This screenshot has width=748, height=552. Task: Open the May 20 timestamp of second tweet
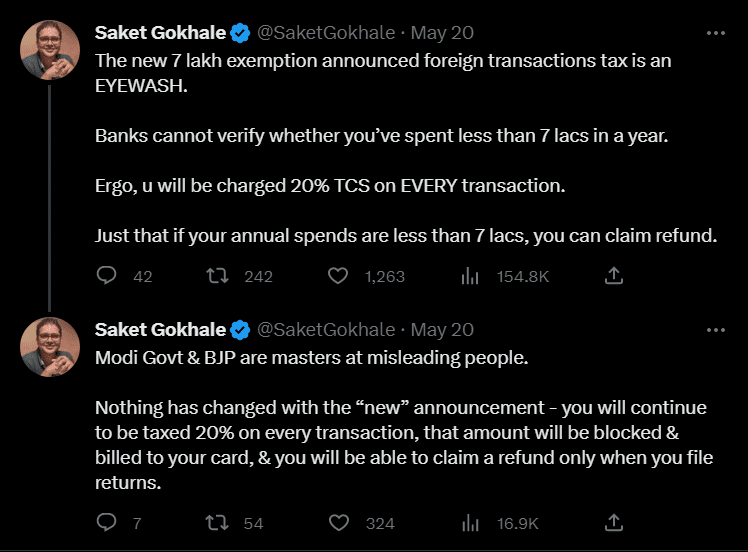pyautogui.click(x=442, y=330)
